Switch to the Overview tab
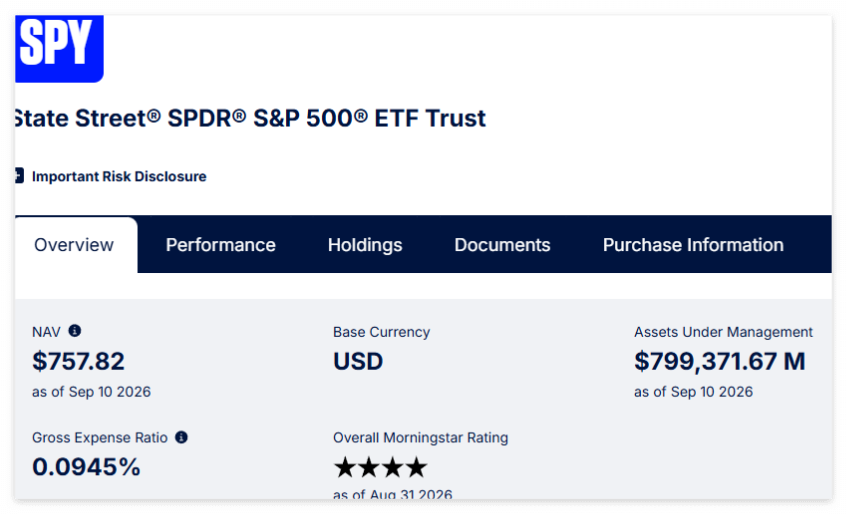This screenshot has width=847, height=514. [x=74, y=245]
